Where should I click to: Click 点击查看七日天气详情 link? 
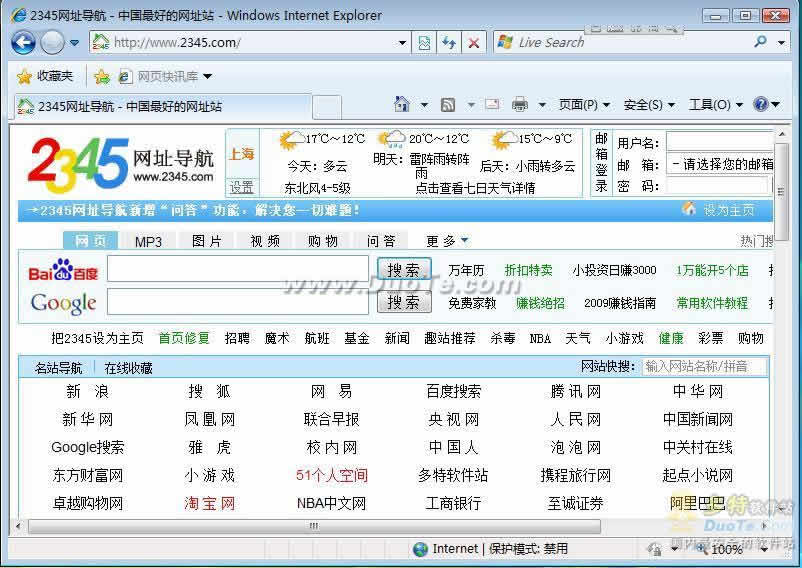(475, 188)
